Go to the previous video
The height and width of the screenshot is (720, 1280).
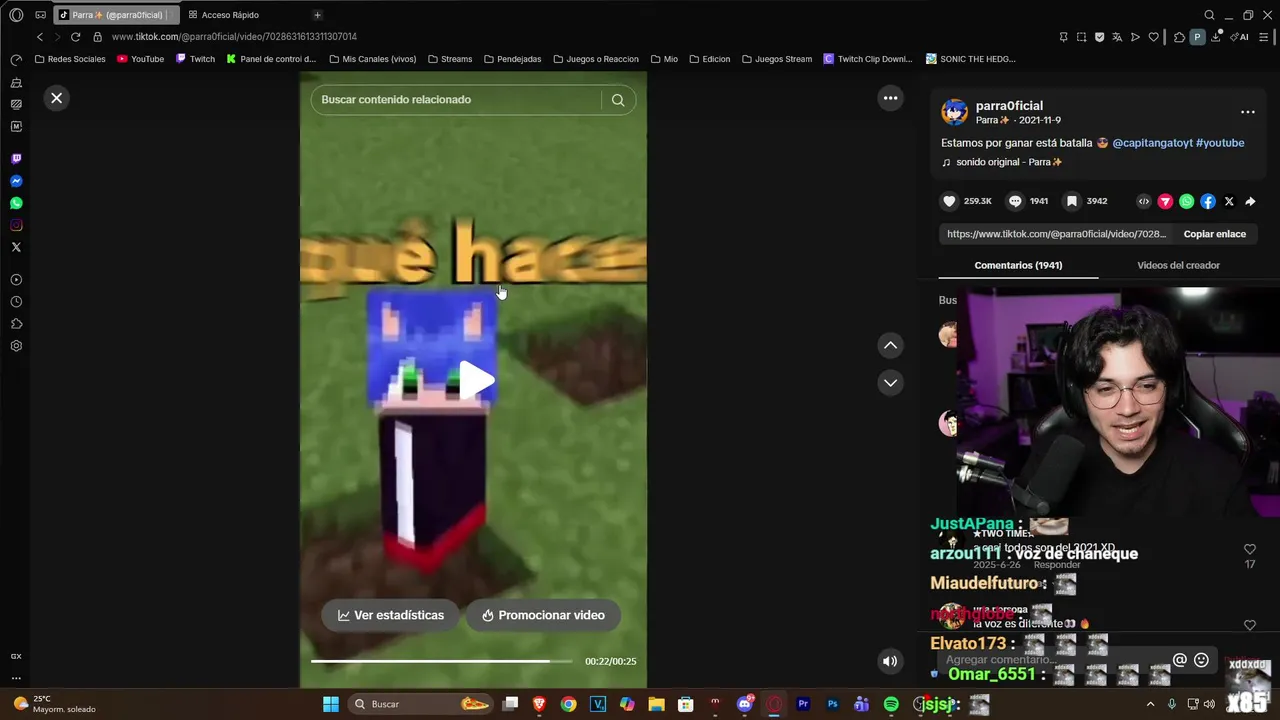[890, 345]
